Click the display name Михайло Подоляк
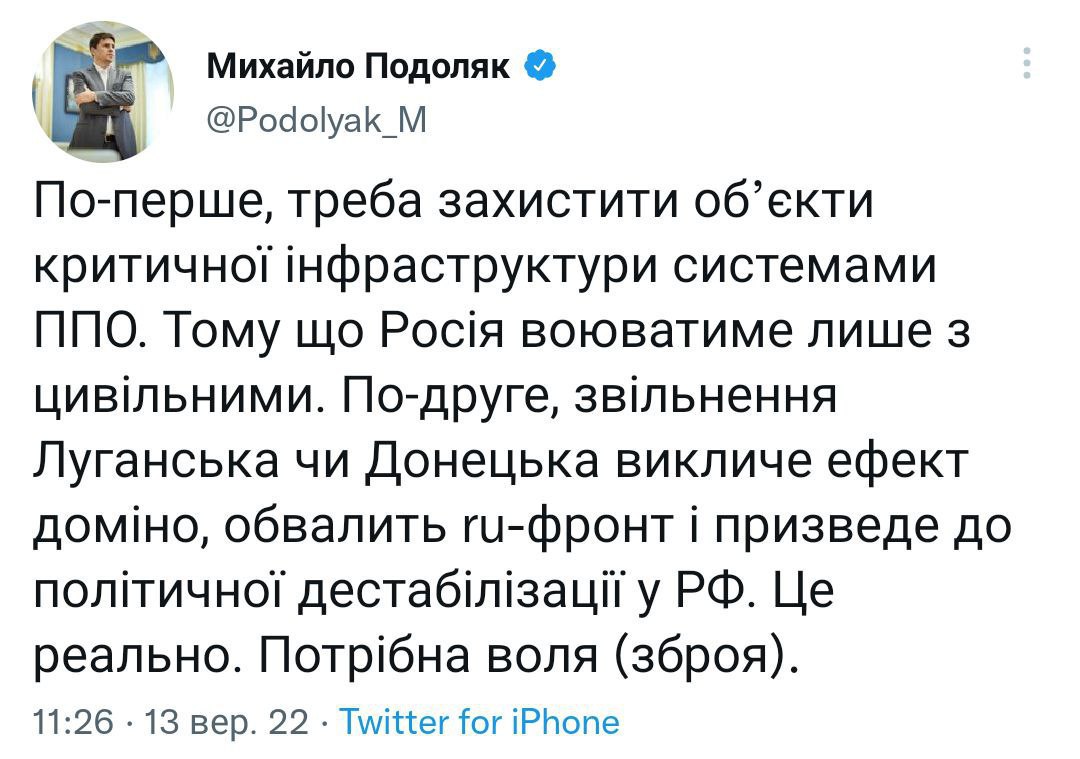The height and width of the screenshot is (759, 1080). click(x=359, y=67)
